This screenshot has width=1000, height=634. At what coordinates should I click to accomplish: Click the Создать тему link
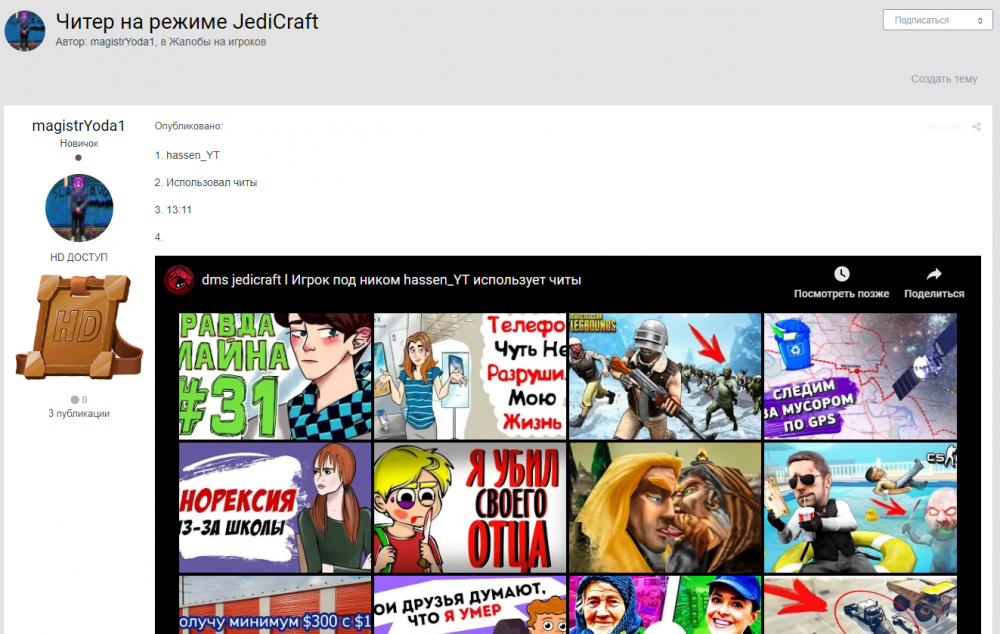point(943,79)
